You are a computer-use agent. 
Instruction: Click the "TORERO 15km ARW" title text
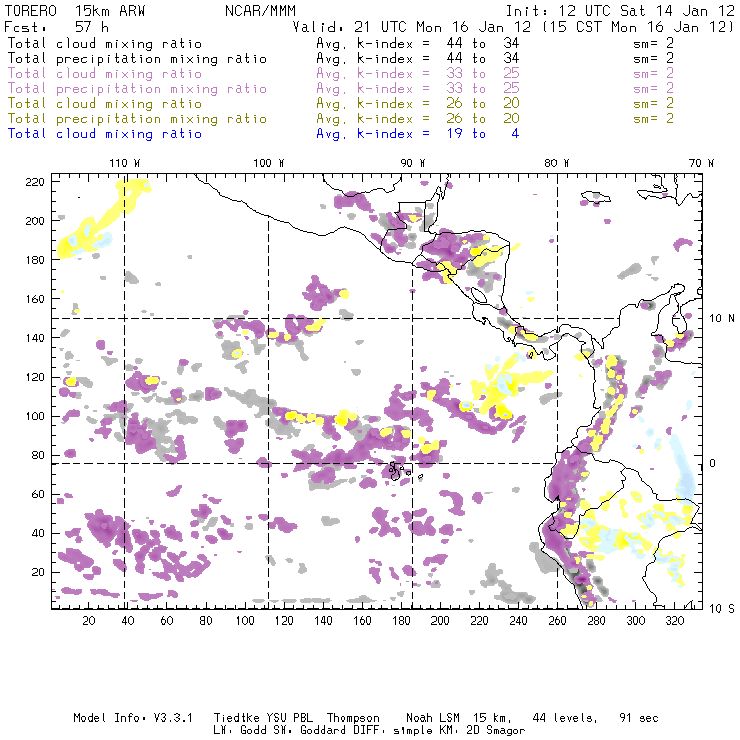(75, 11)
